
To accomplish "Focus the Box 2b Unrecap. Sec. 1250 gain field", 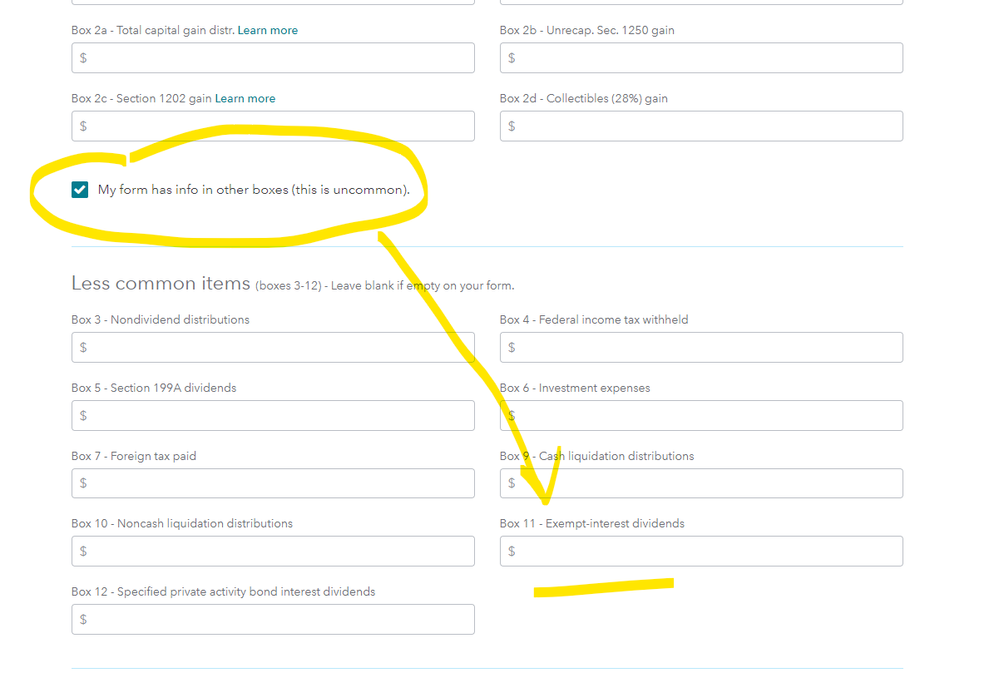I will pos(701,58).
